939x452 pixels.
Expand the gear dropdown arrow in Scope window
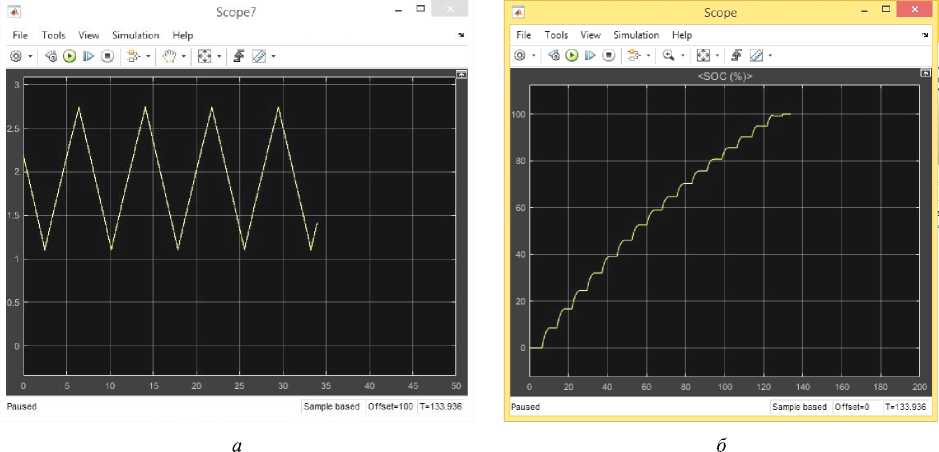point(533,56)
